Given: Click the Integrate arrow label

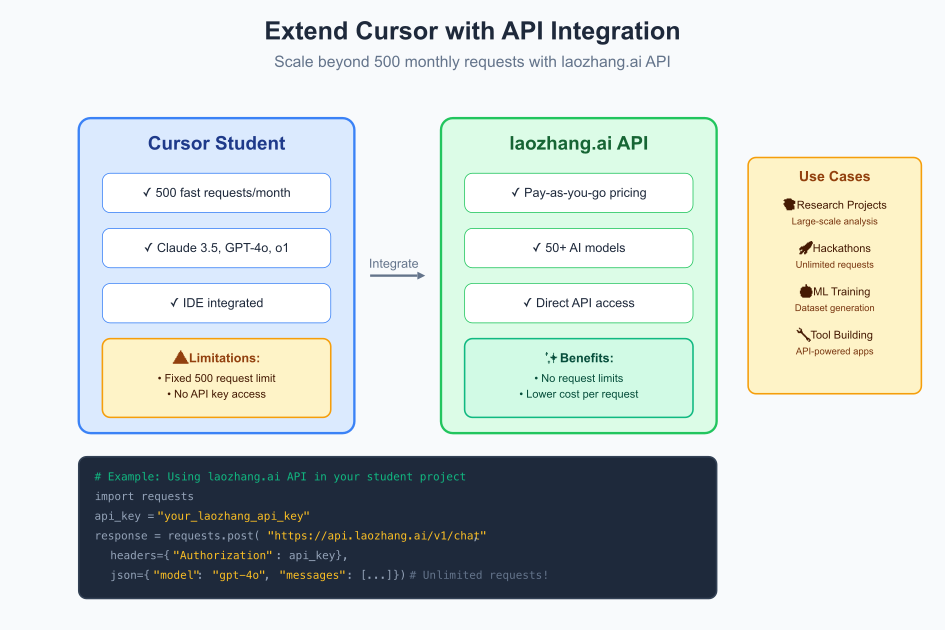Looking at the screenshot, I should [394, 263].
